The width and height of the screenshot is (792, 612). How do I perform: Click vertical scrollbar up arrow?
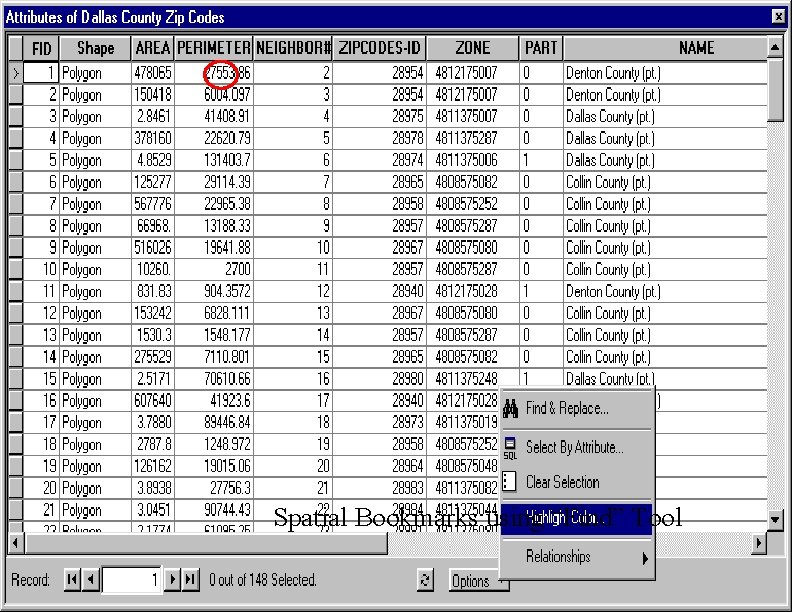[774, 48]
